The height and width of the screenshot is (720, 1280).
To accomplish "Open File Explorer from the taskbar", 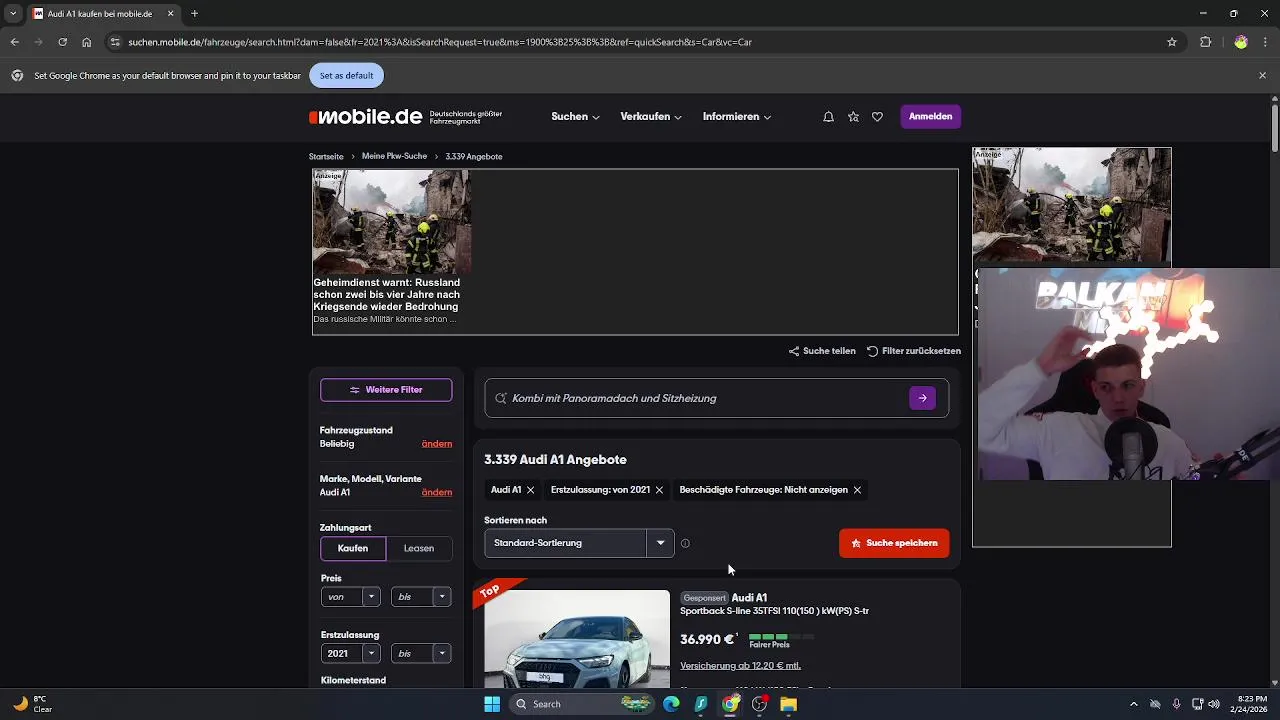I will (x=789, y=704).
